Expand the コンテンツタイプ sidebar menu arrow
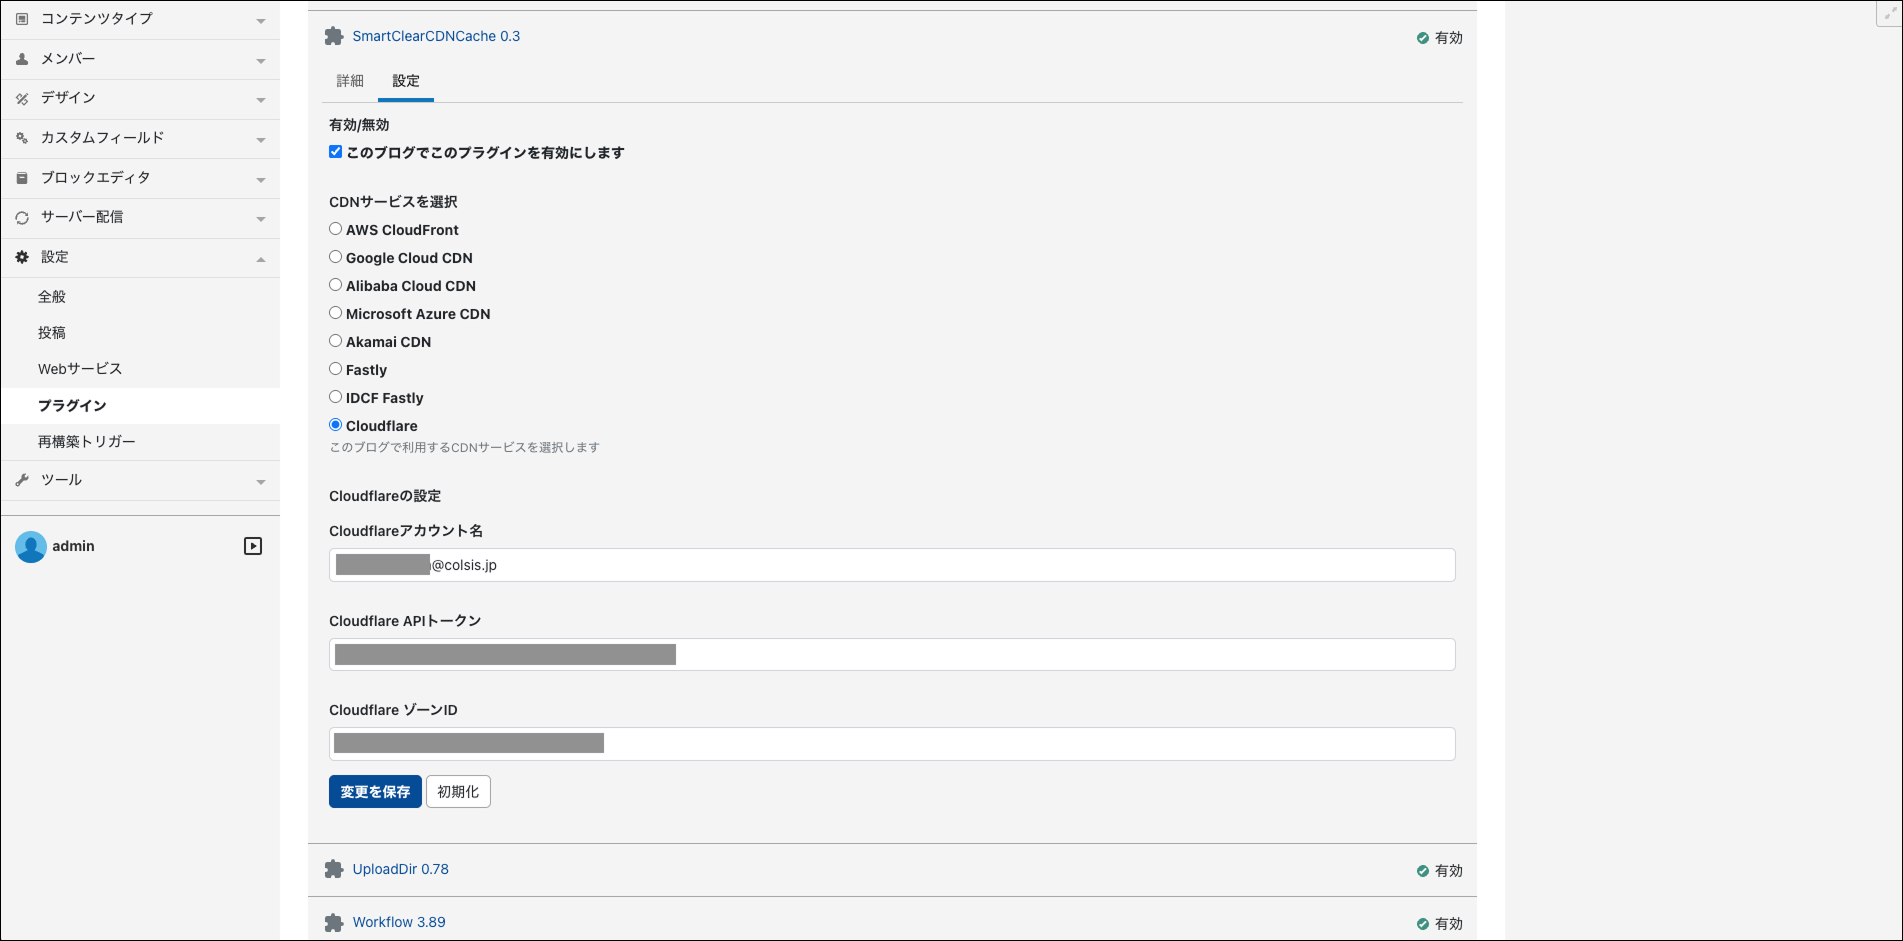Screen dimensions: 1903x941 (x=261, y=20)
